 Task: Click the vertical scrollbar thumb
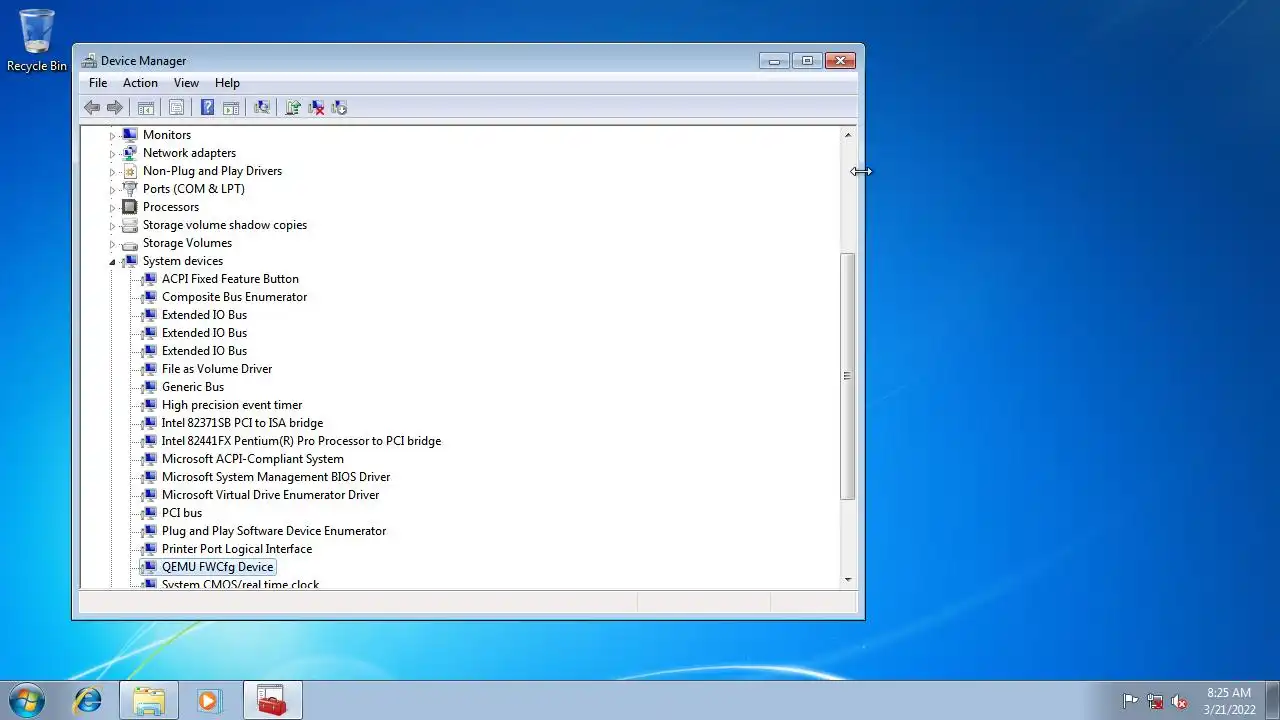(848, 376)
